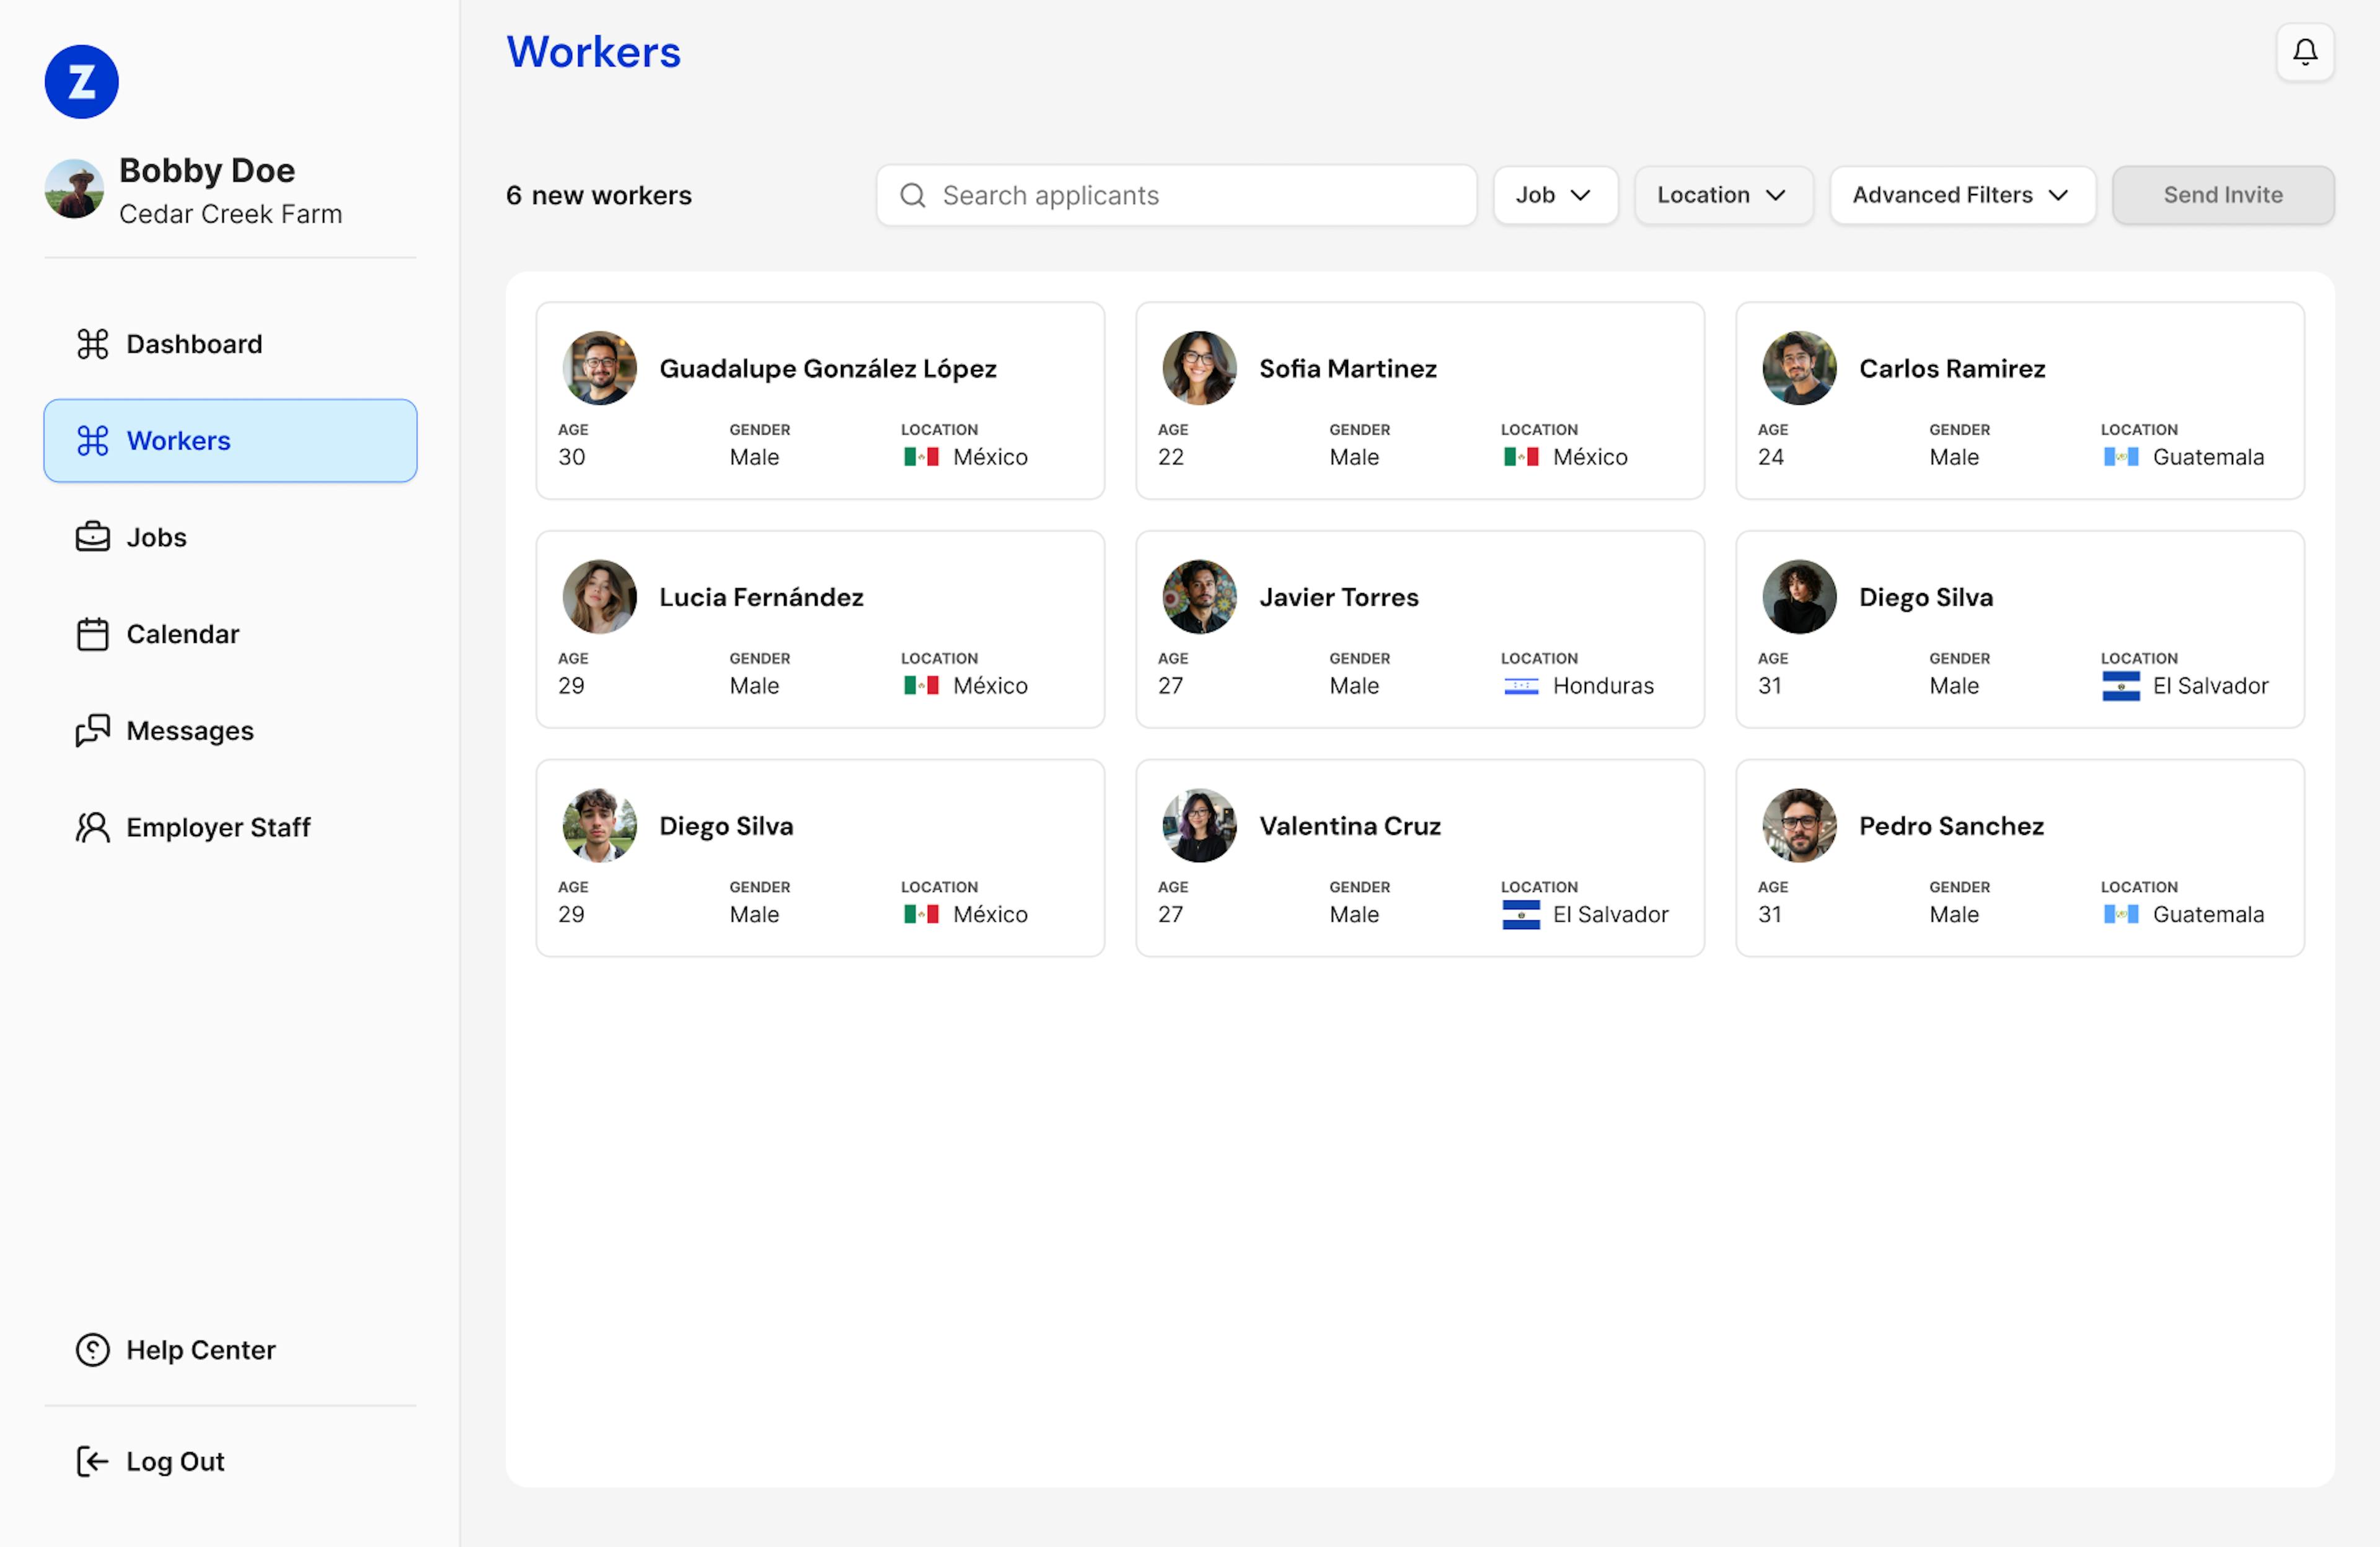
Task: Click the Help Center circle icon
Action: point(93,1350)
